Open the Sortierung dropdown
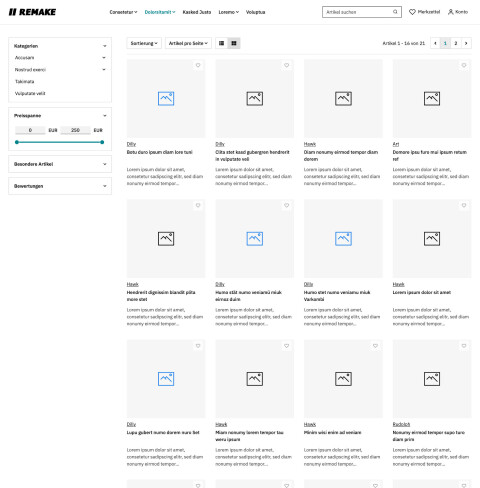This screenshot has width=480, height=488. tap(144, 43)
